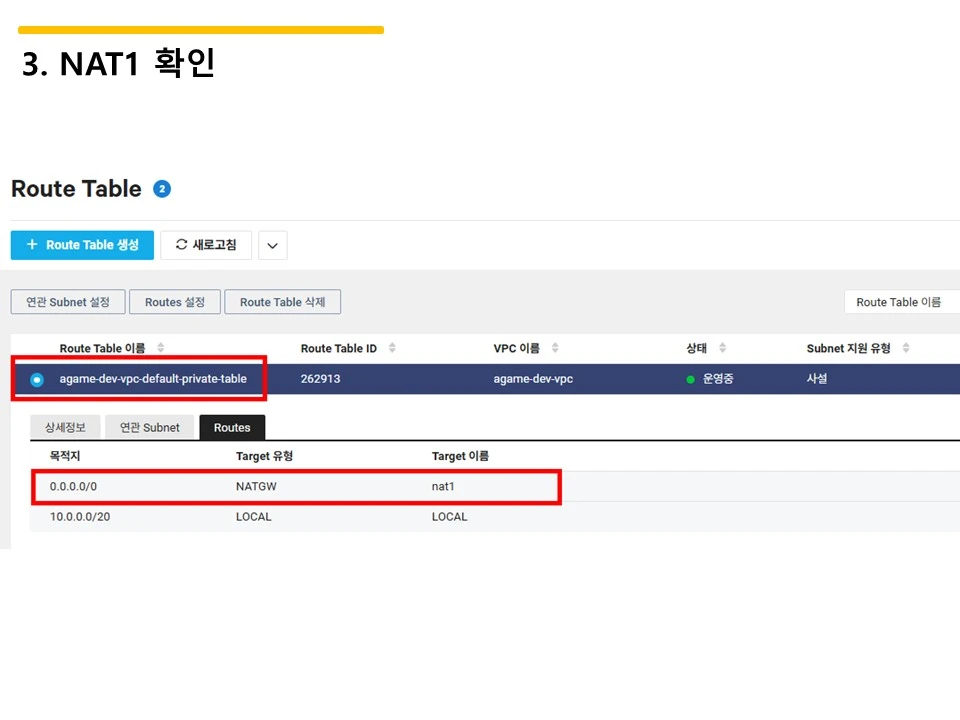Screen dimensions: 960x720
Task: Click the blue info badge beside Route Table heading
Action: pyautogui.click(x=161, y=188)
